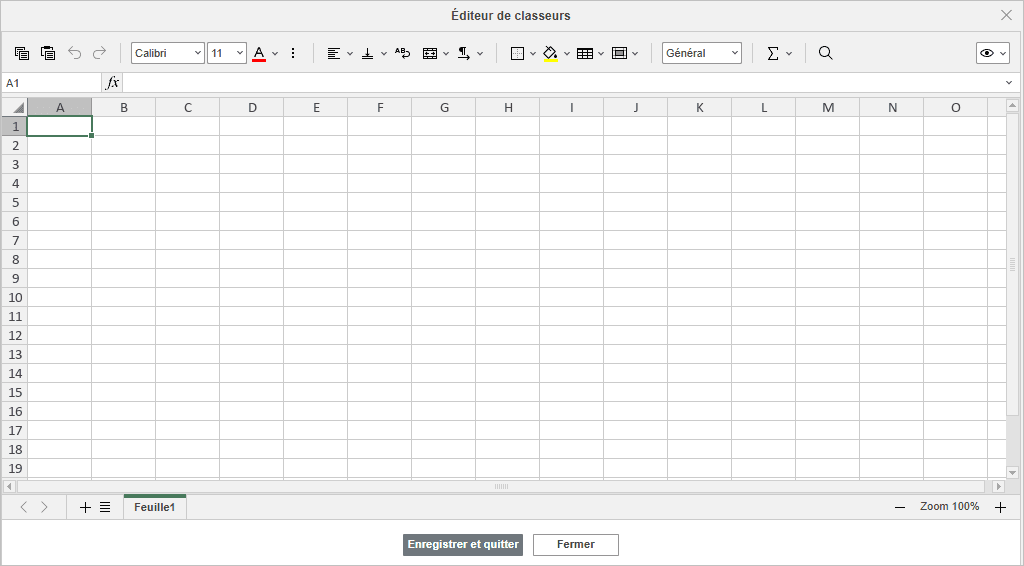
Task: Click the Fermer button
Action: (575, 544)
